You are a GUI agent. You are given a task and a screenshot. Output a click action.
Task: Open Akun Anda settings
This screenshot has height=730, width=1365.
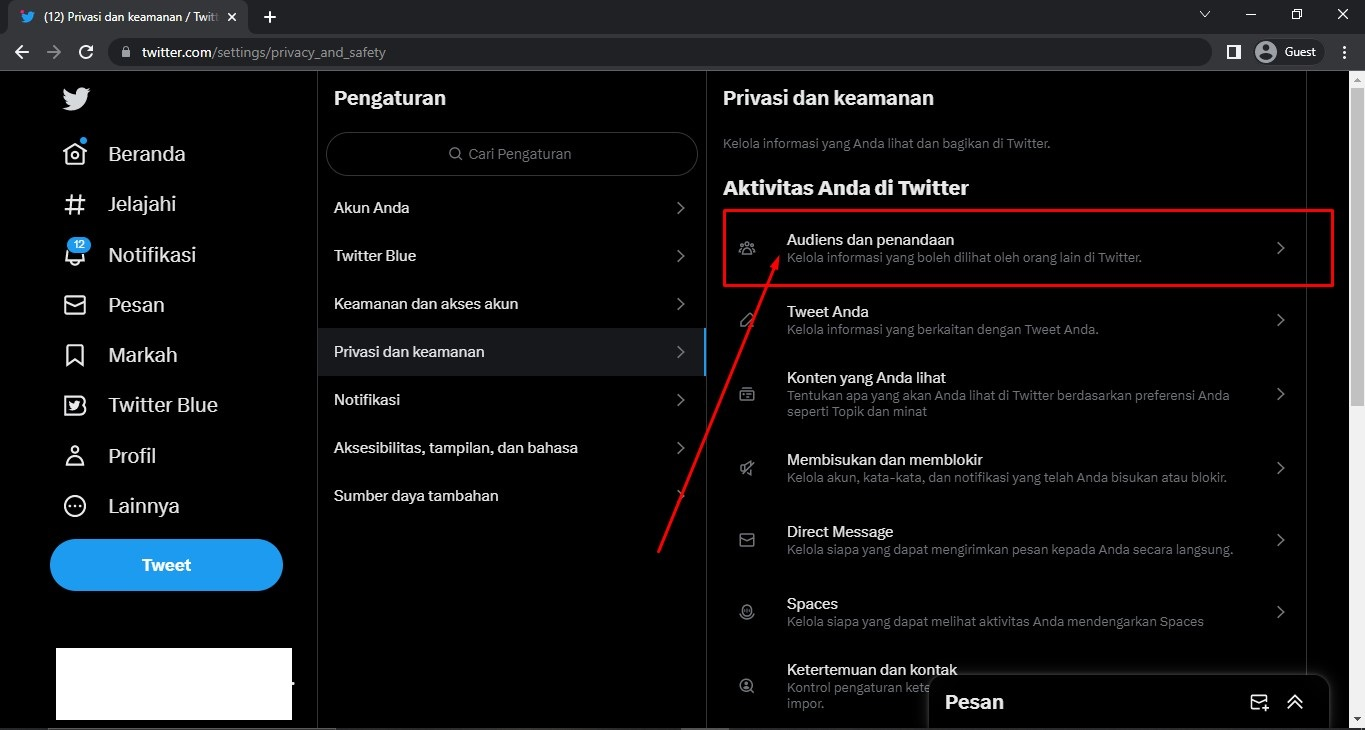(x=512, y=208)
